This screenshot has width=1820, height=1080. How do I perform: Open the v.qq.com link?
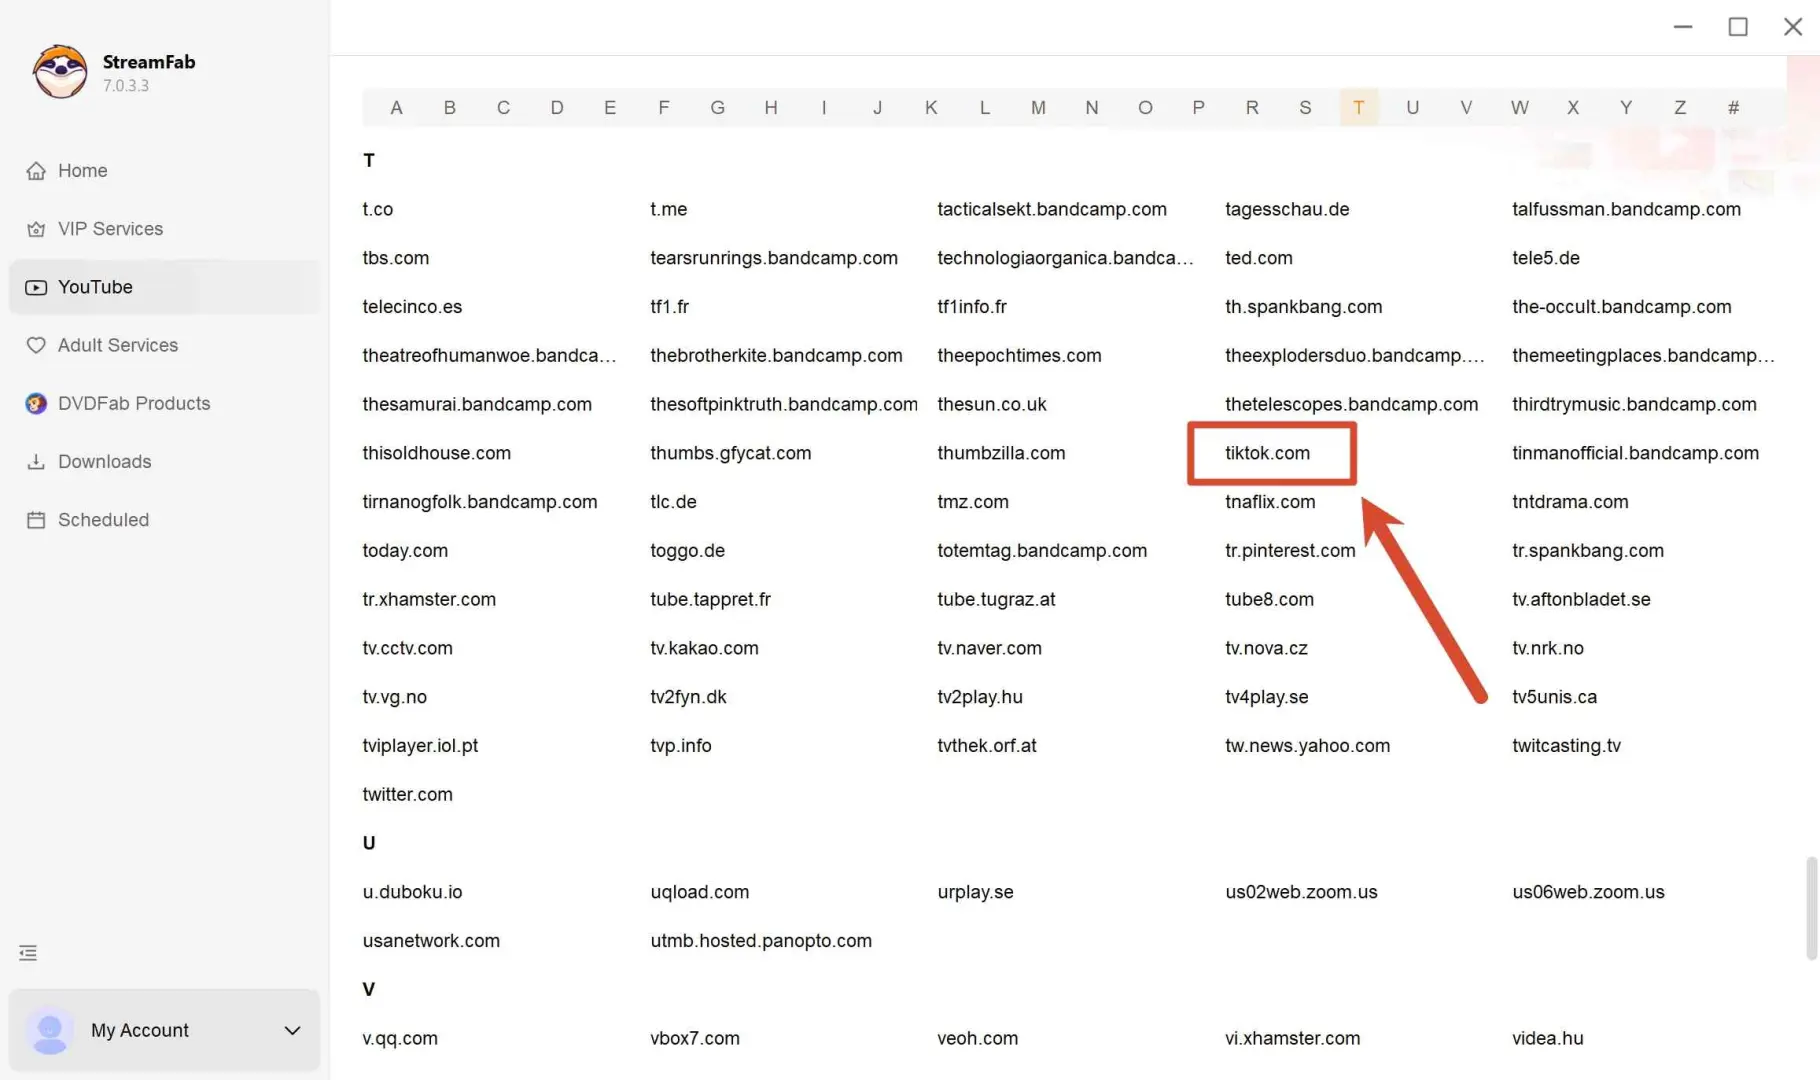tap(400, 1039)
